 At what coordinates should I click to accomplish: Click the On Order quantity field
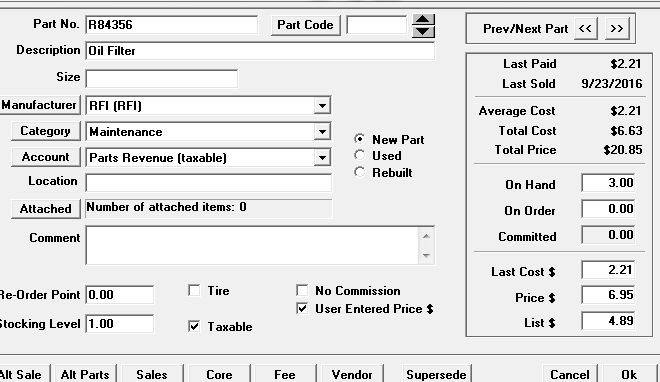click(608, 209)
